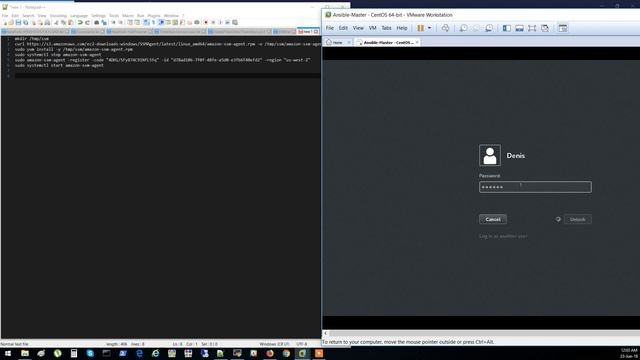
Task: Click the Undo icon in Notepad++
Action: coord(80,22)
